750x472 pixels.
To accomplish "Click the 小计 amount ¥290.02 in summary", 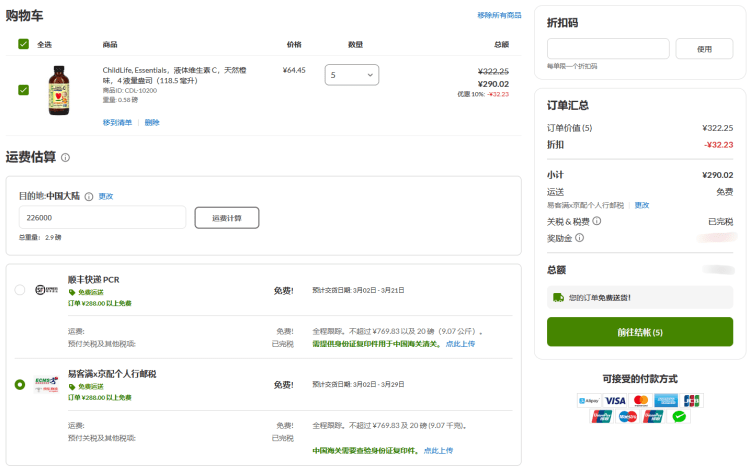I will 717,175.
